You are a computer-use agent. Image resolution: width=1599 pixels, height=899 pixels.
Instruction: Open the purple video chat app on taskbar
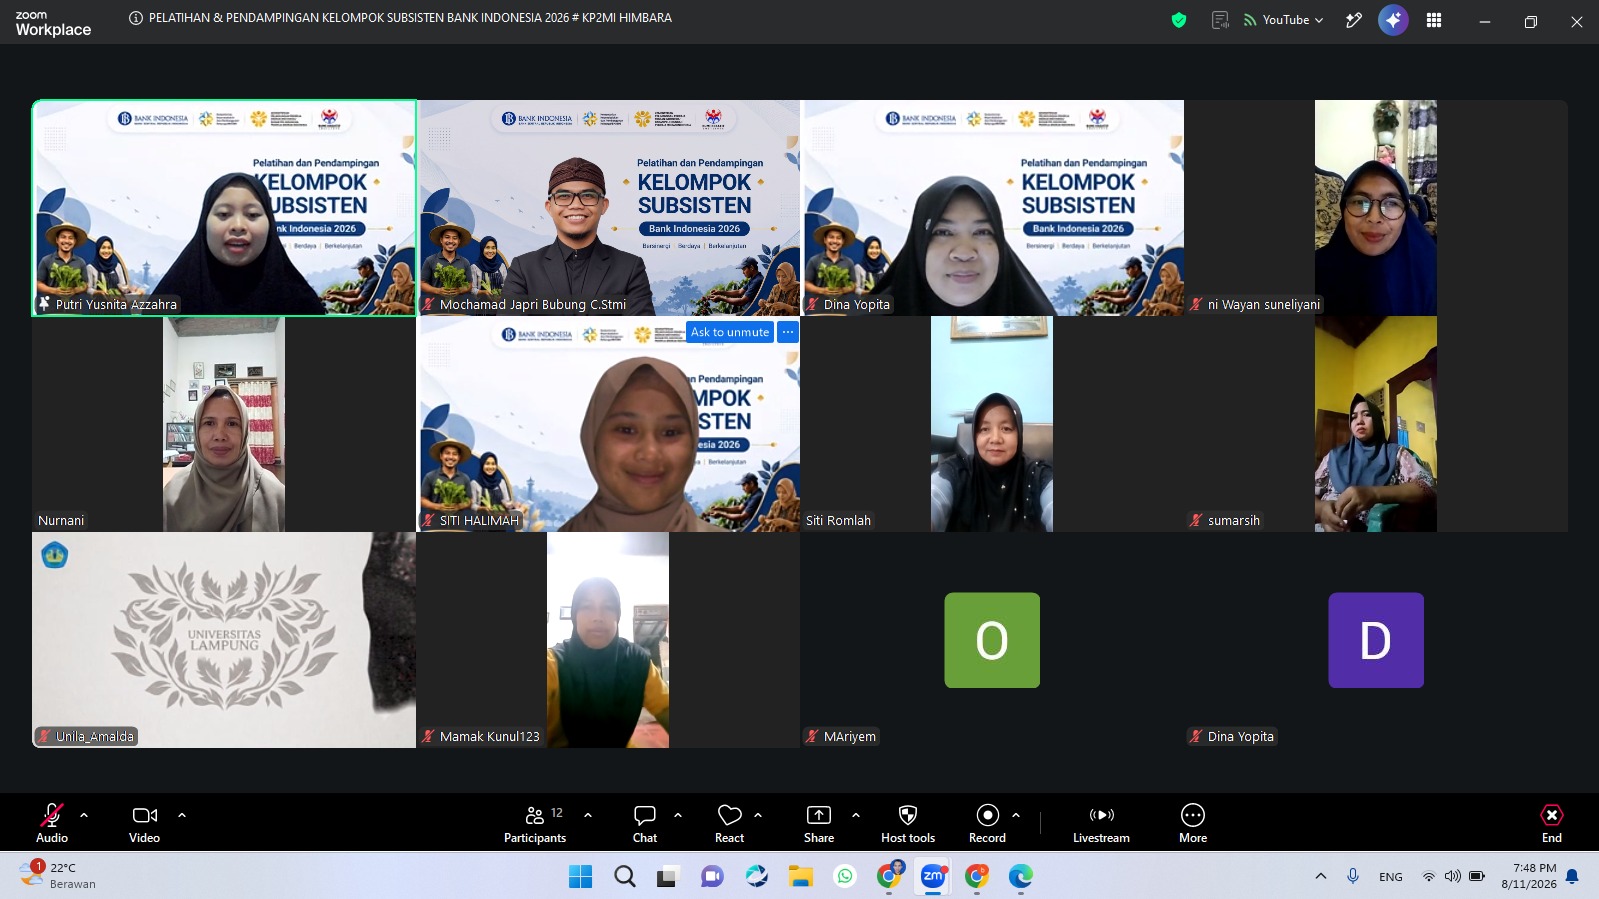pyautogui.click(x=712, y=877)
